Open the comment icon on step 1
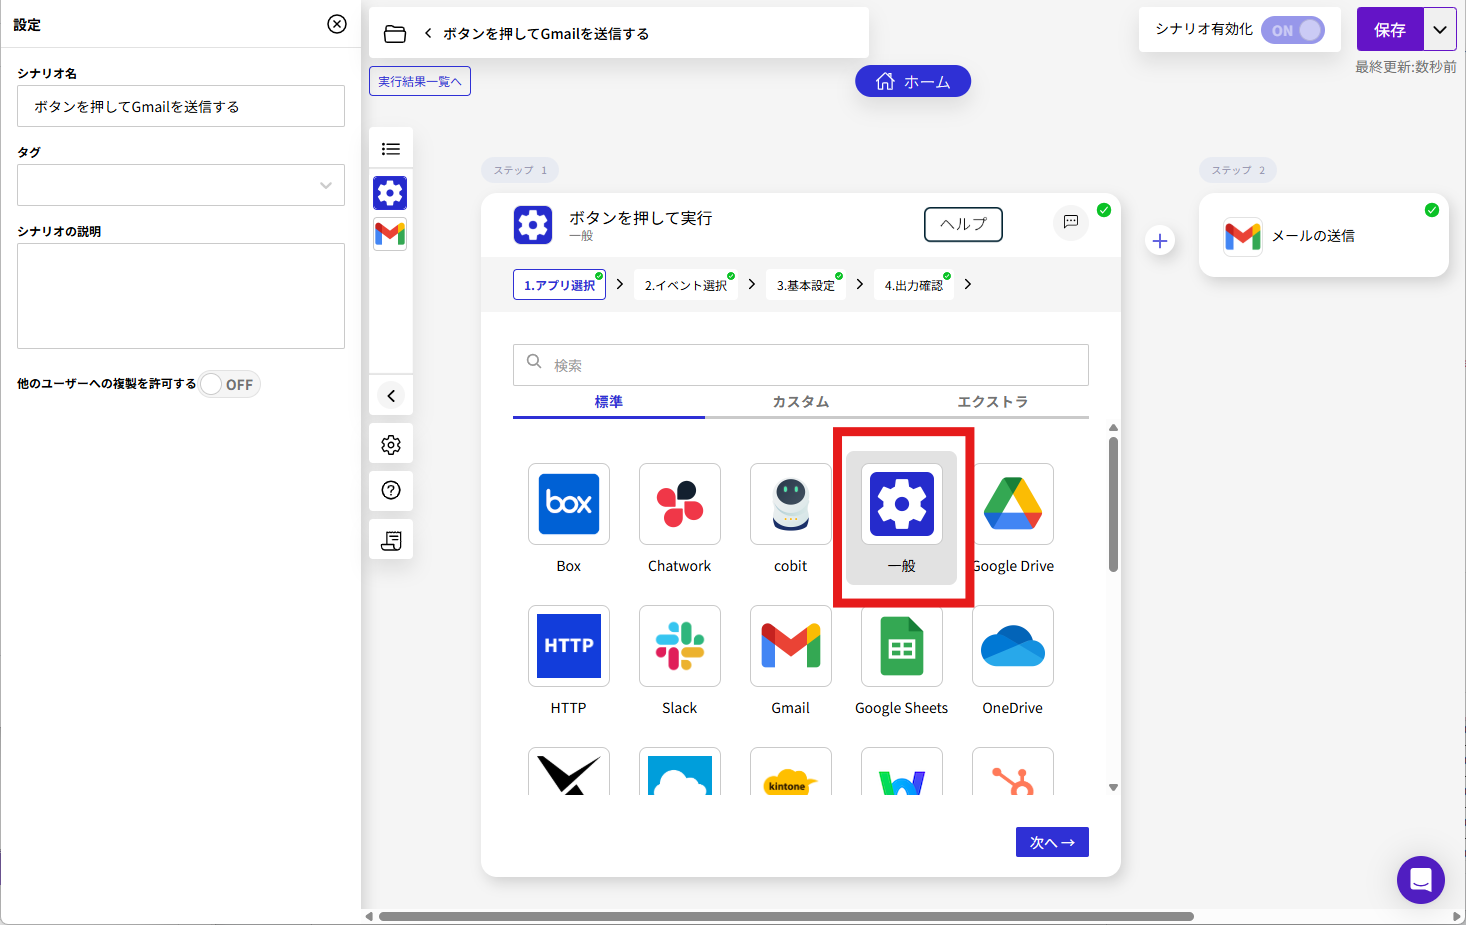Viewport: 1466px width, 925px height. coord(1071,222)
